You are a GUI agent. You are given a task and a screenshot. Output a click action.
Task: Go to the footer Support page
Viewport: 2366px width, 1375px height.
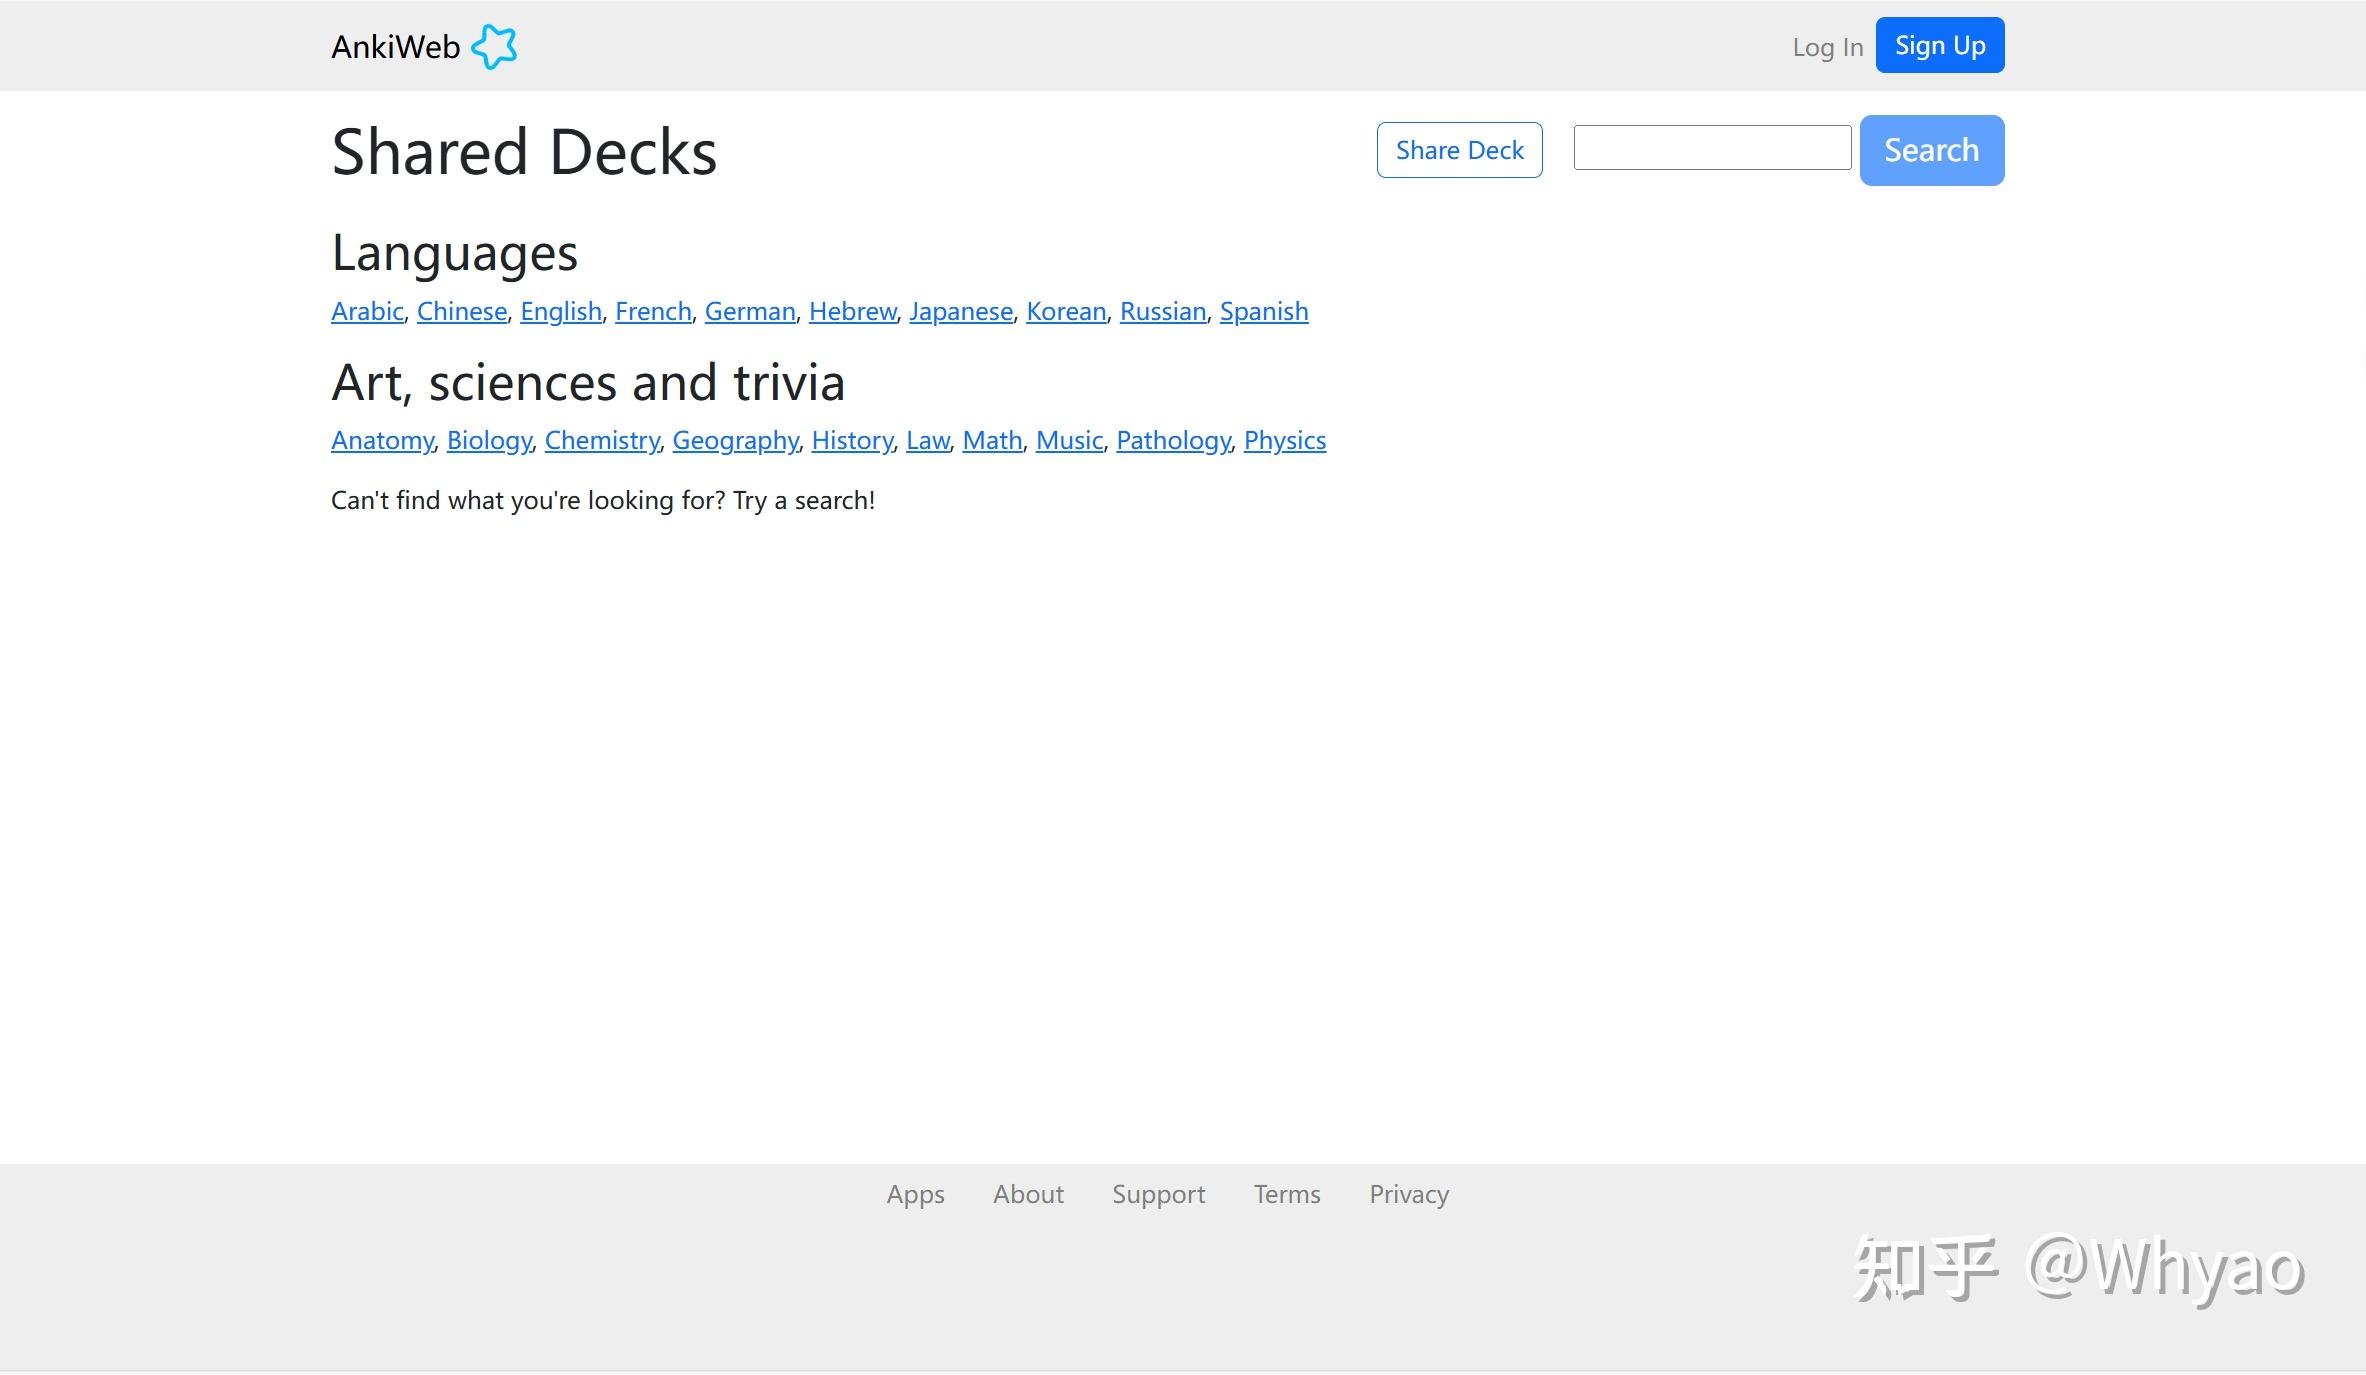pos(1158,1194)
